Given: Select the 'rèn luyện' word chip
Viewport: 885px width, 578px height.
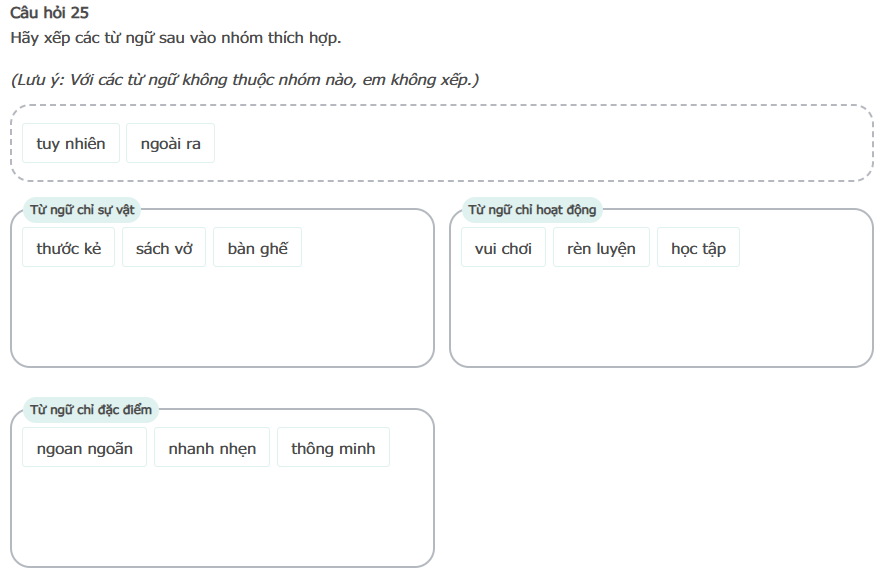Looking at the screenshot, I should click(x=601, y=248).
